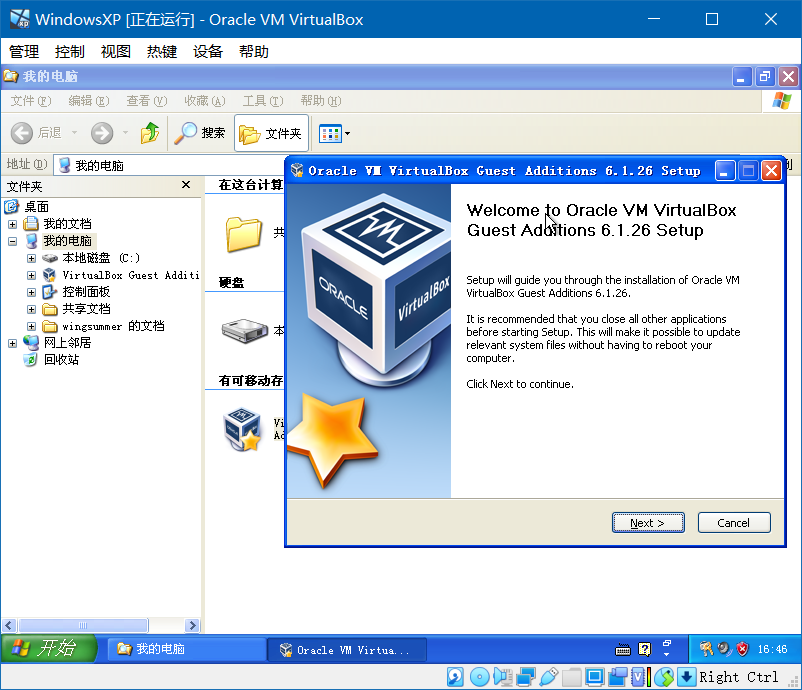Open the 帮助 (H) menu in explorer
The height and width of the screenshot is (690, 802).
321,101
